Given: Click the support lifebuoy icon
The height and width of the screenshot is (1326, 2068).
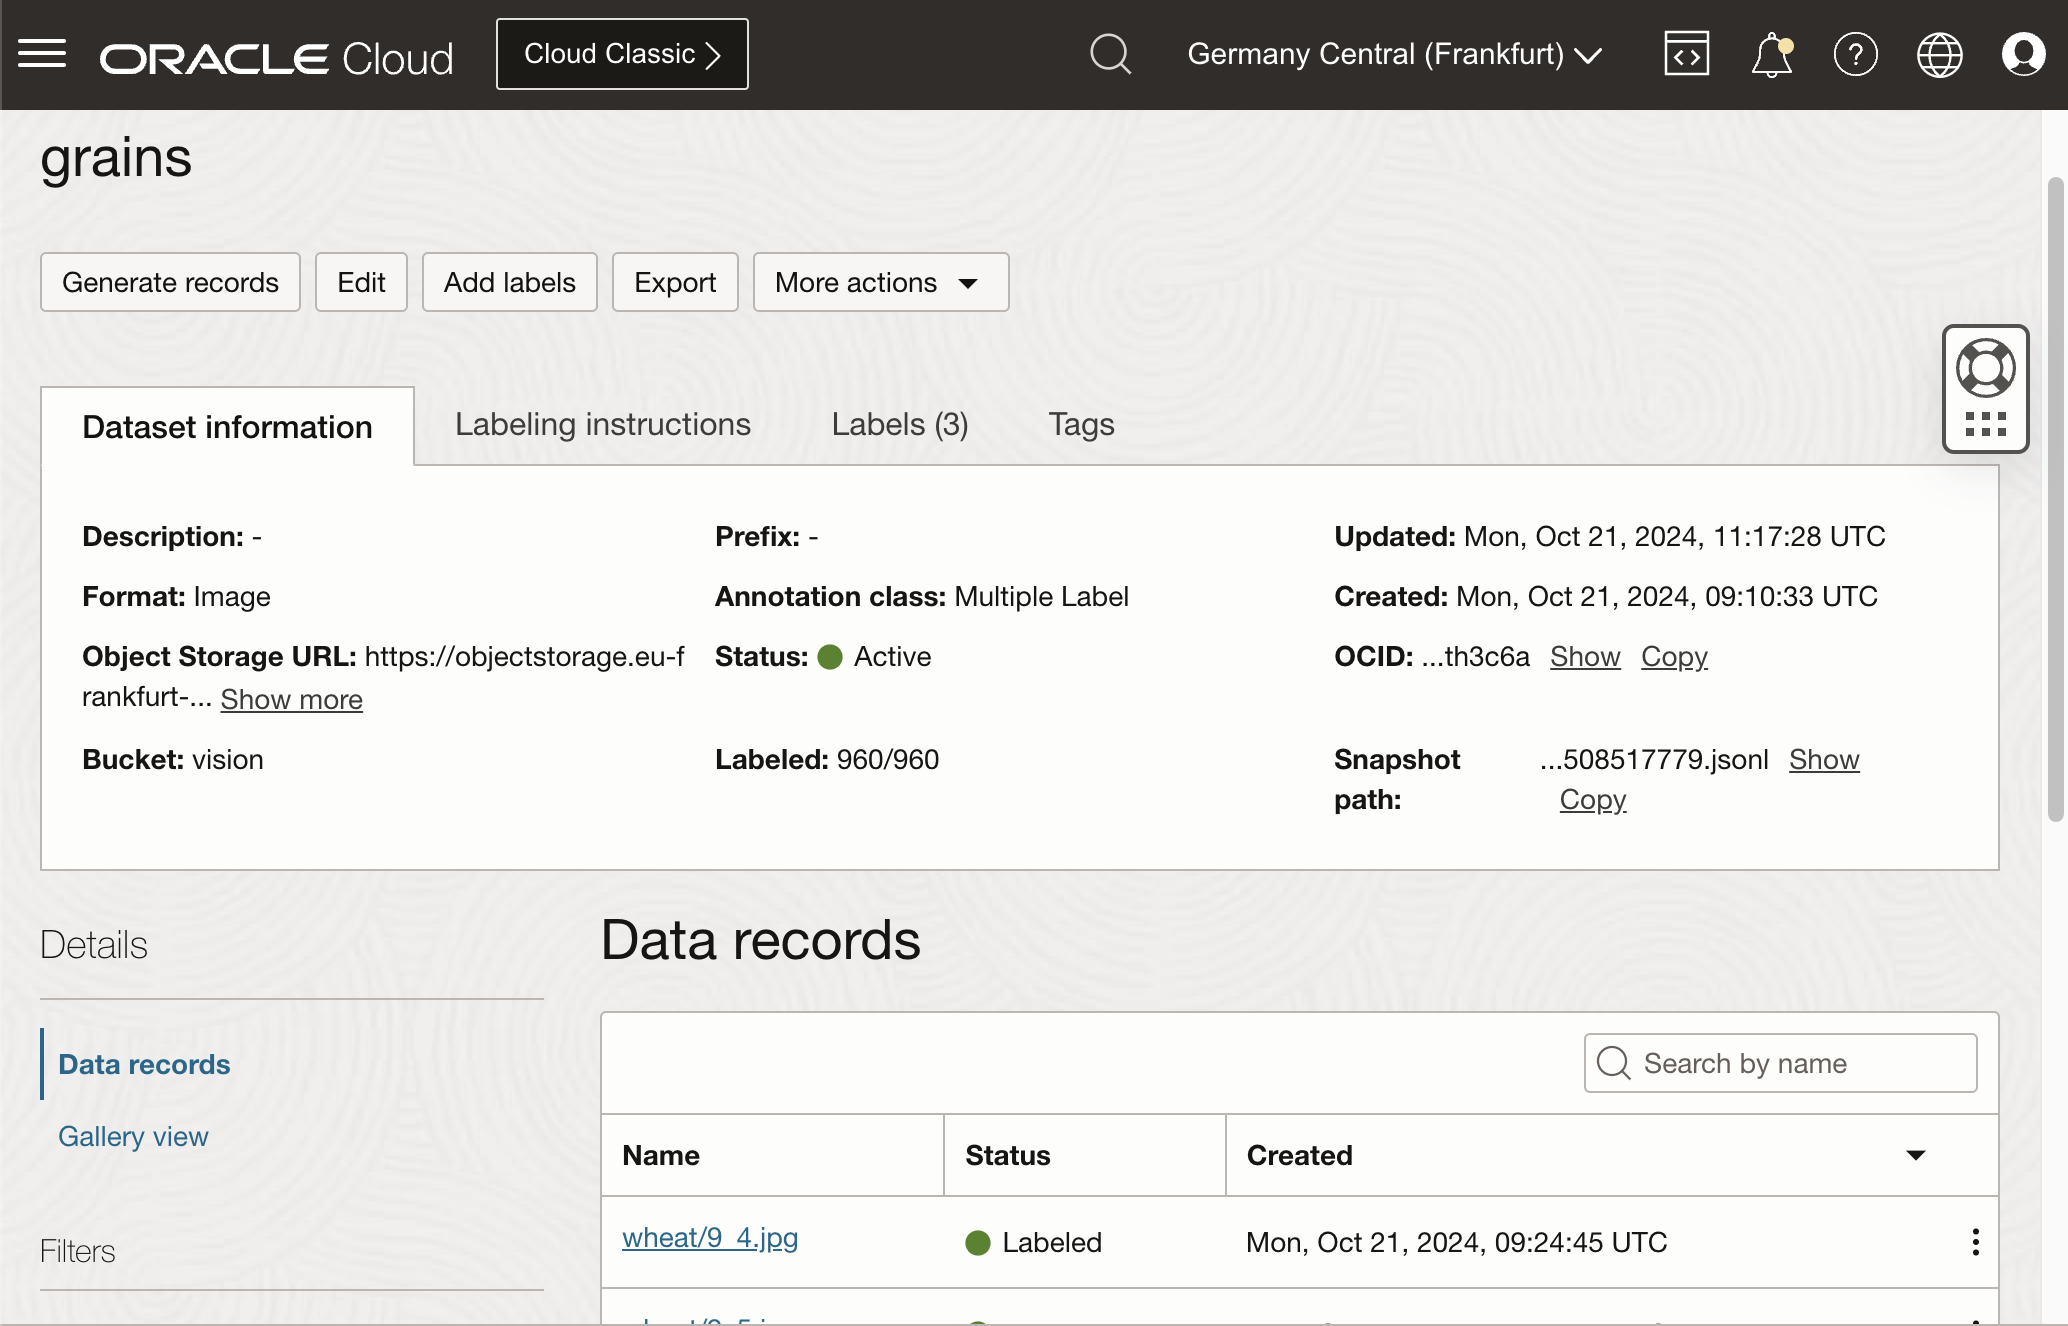Looking at the screenshot, I should tap(1985, 368).
